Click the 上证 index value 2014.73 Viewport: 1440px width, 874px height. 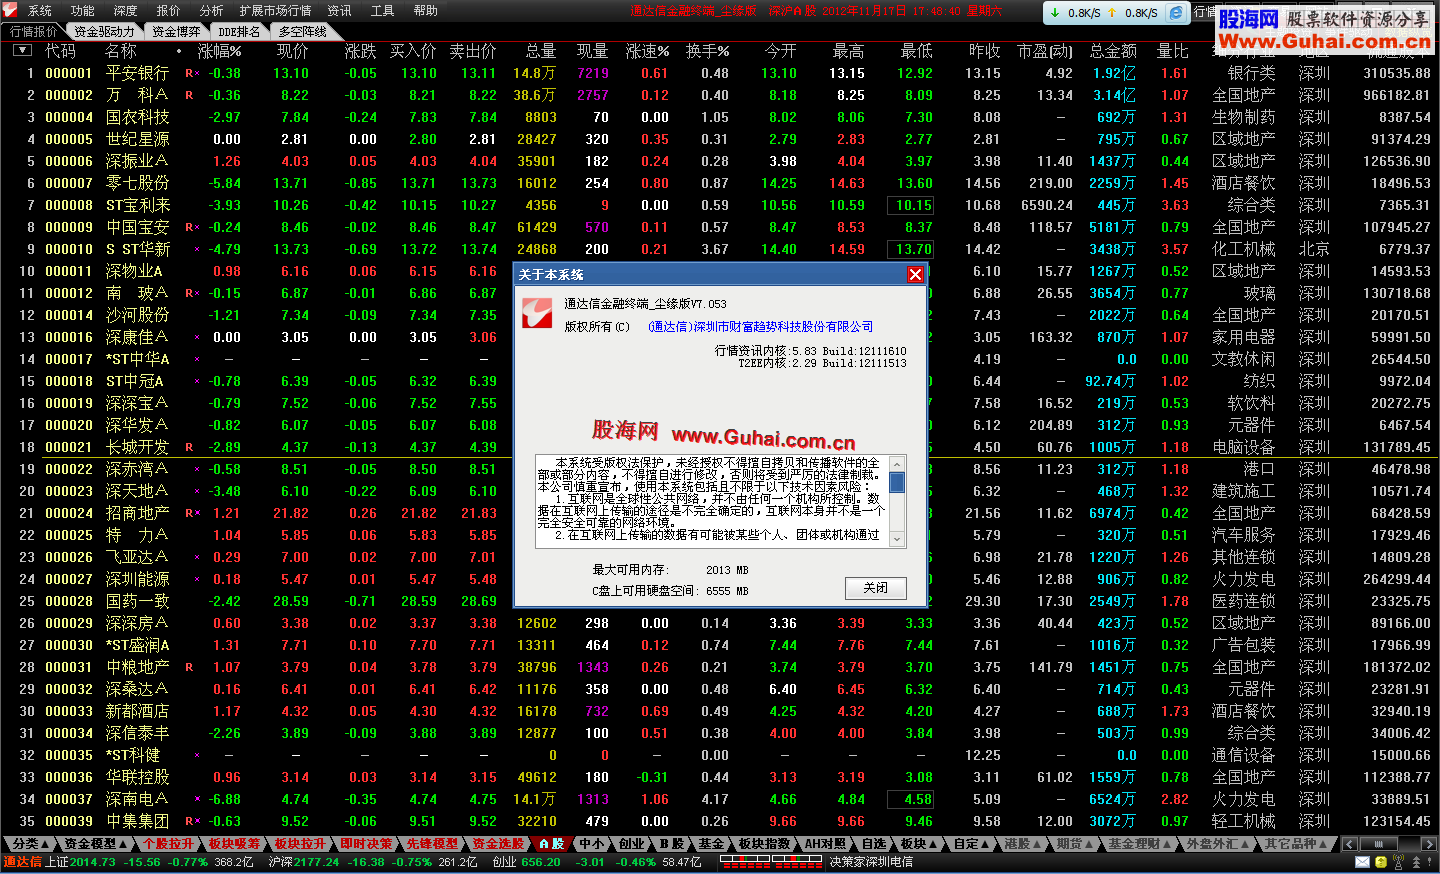(x=93, y=862)
